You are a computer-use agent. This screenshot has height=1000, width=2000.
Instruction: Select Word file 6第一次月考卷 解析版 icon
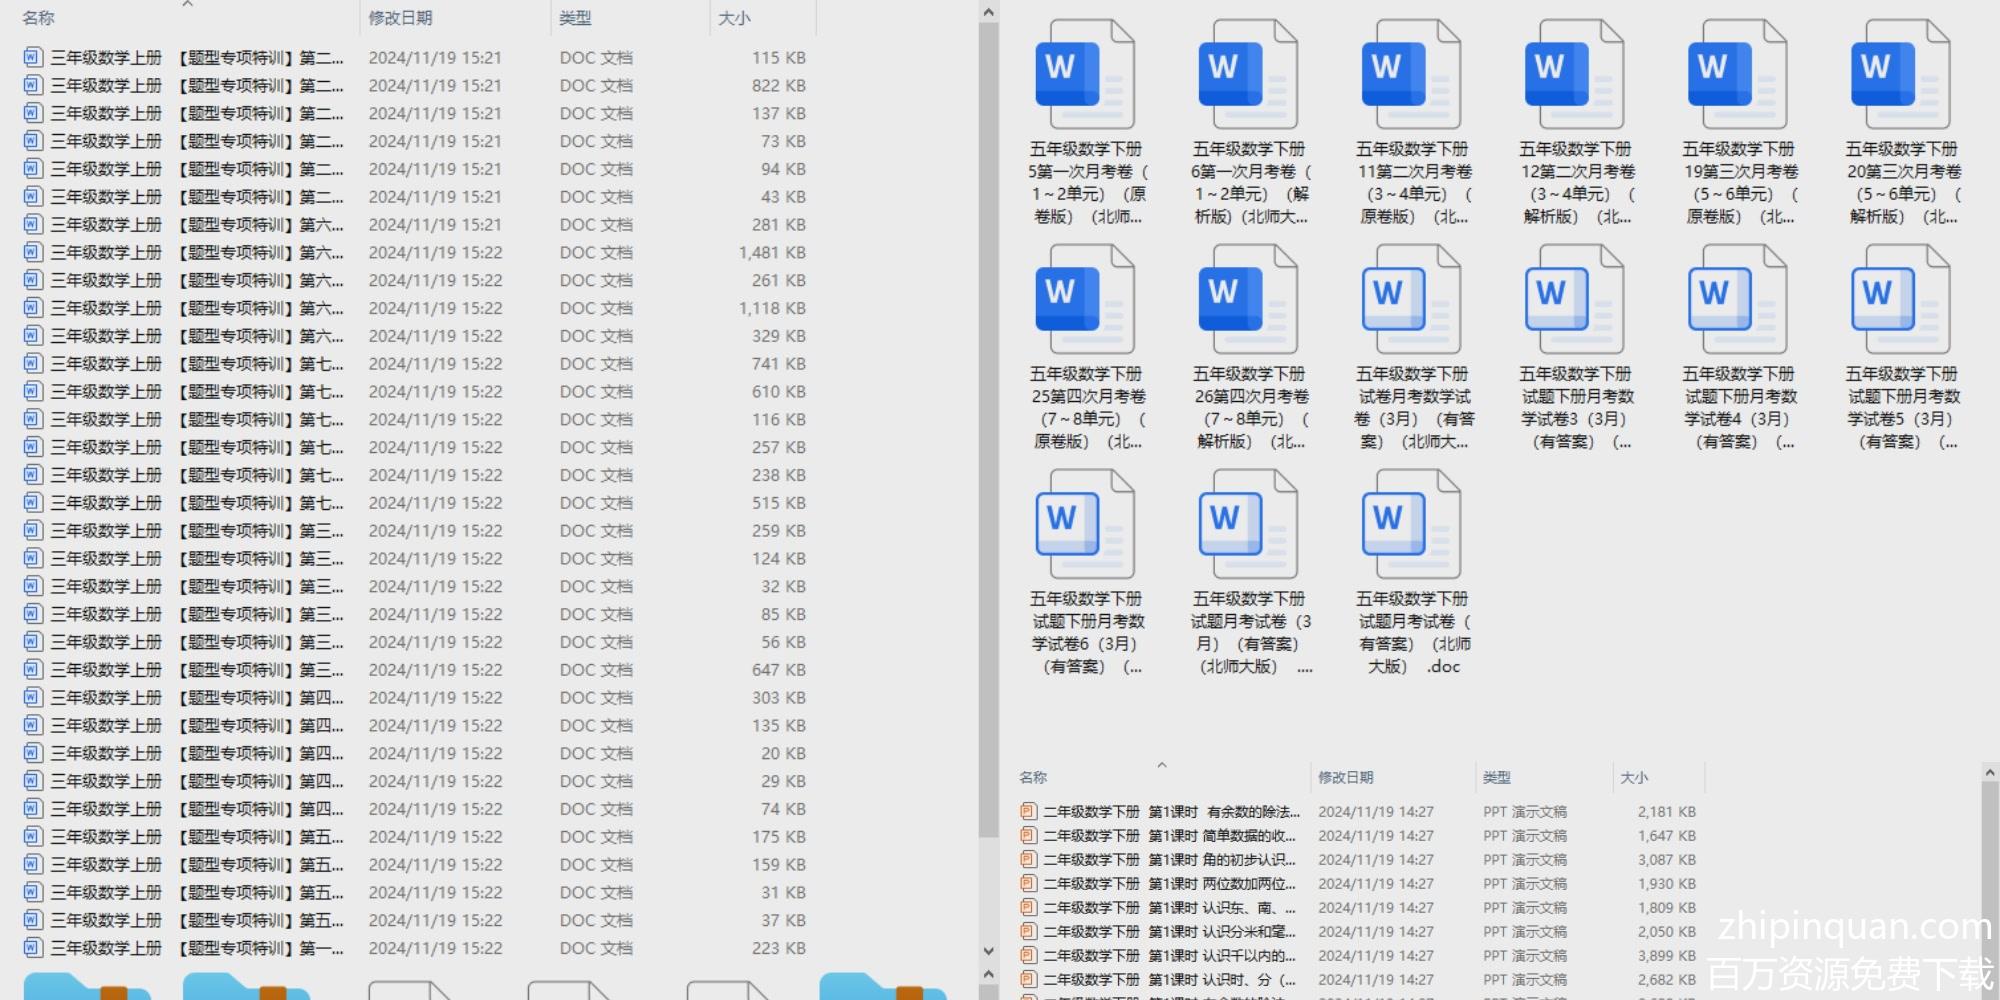click(1248, 75)
